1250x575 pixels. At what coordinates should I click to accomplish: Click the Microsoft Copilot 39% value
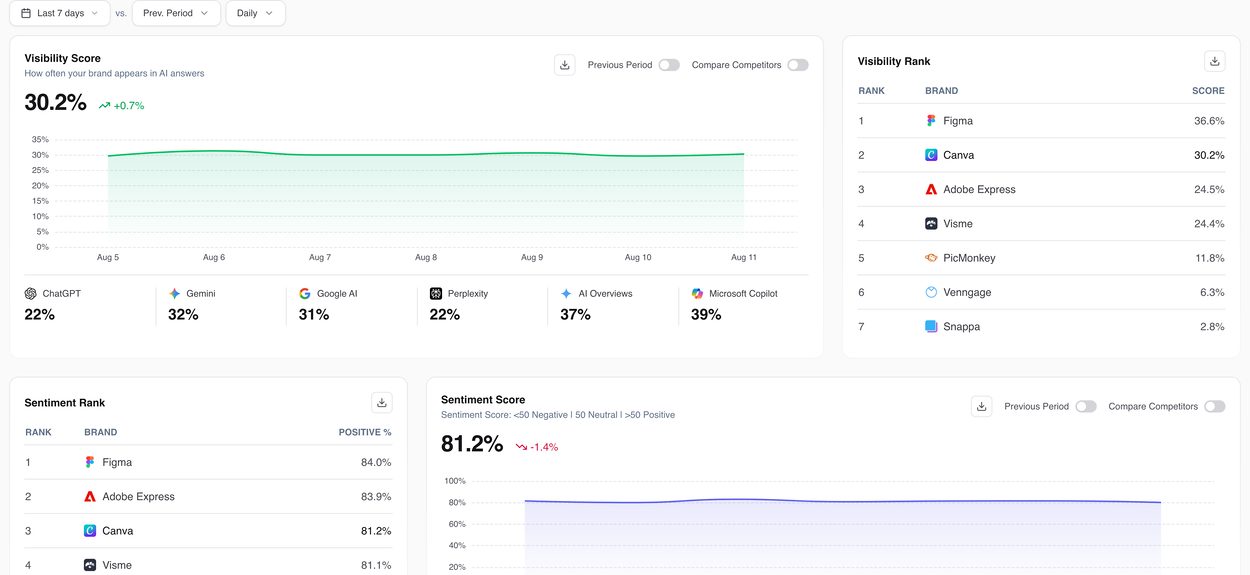coord(706,315)
